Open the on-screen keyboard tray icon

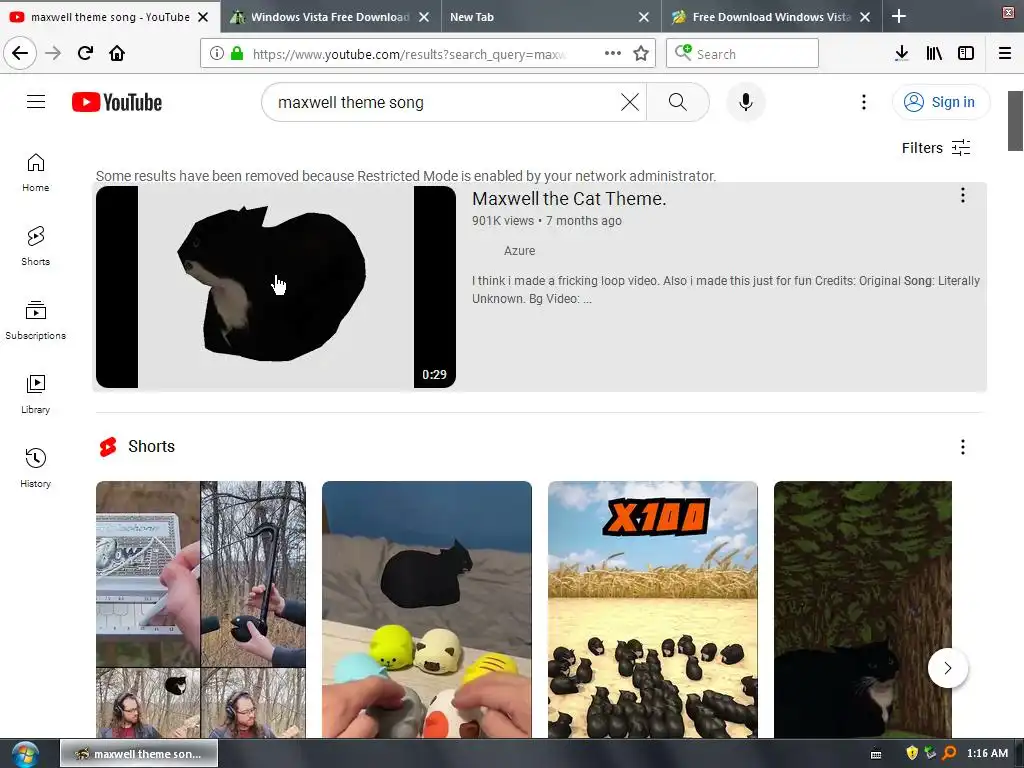pos(876,754)
